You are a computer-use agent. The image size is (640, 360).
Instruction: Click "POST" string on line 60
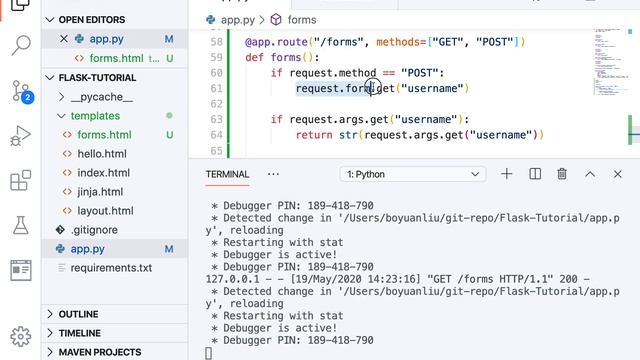pyautogui.click(x=419, y=73)
